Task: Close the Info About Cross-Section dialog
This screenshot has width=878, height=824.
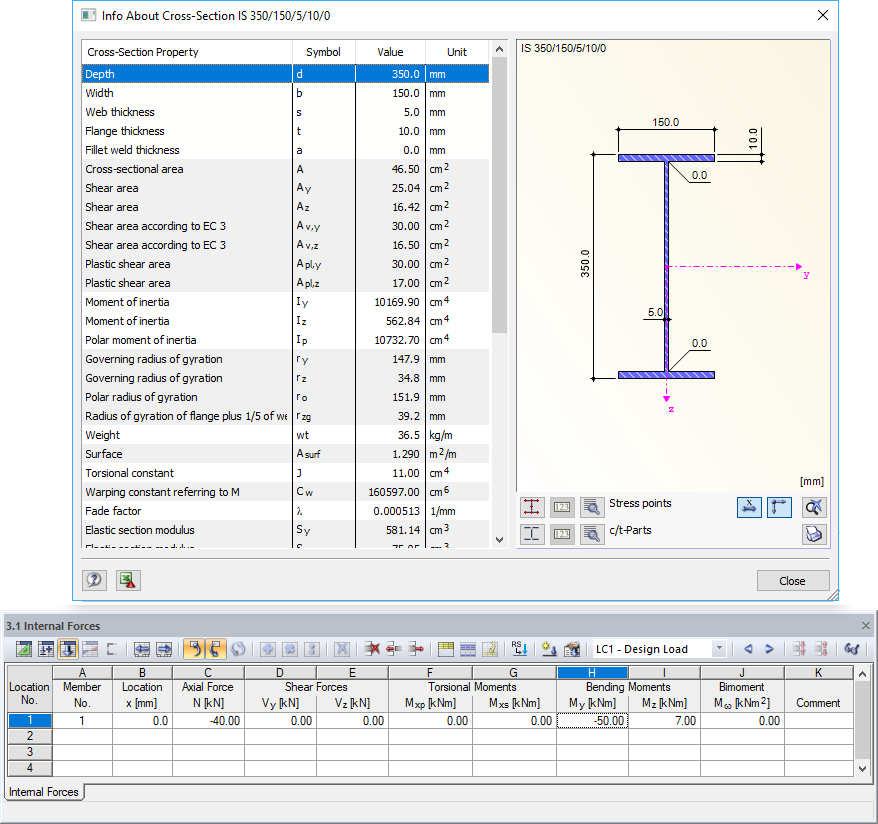Action: coord(793,580)
